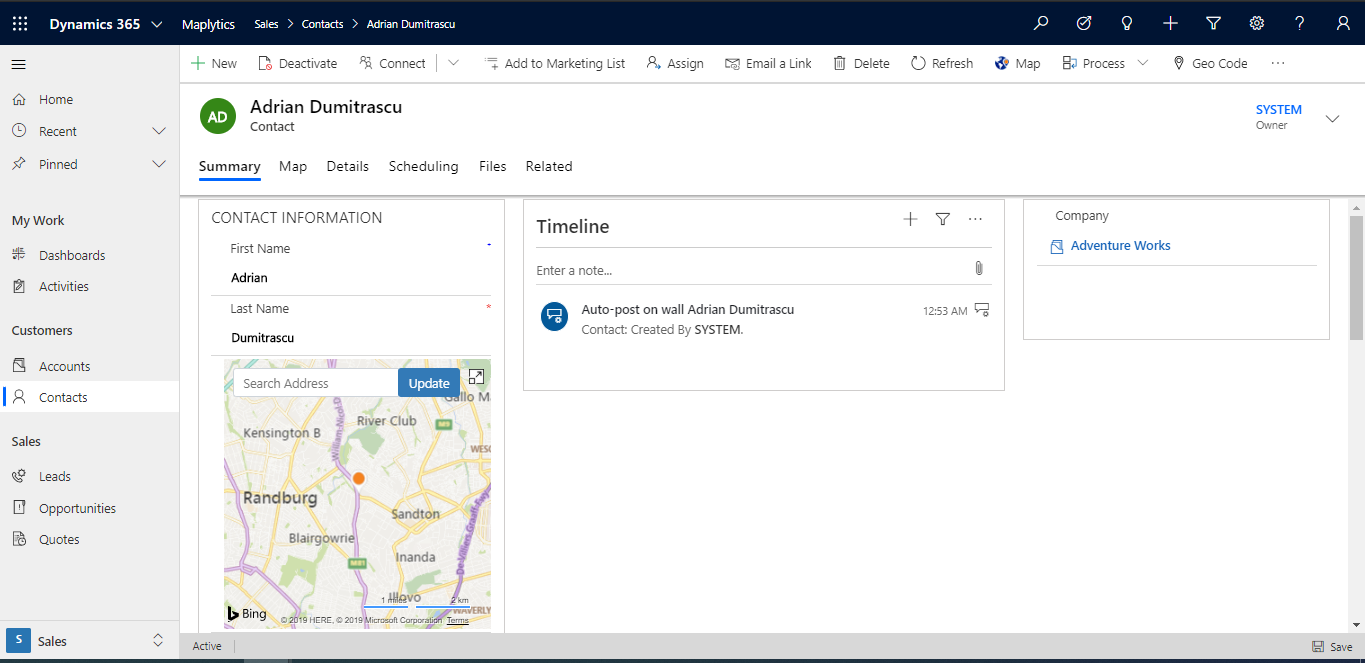Click Connect in the command bar
Viewport: 1365px width, 663px height.
pos(392,63)
